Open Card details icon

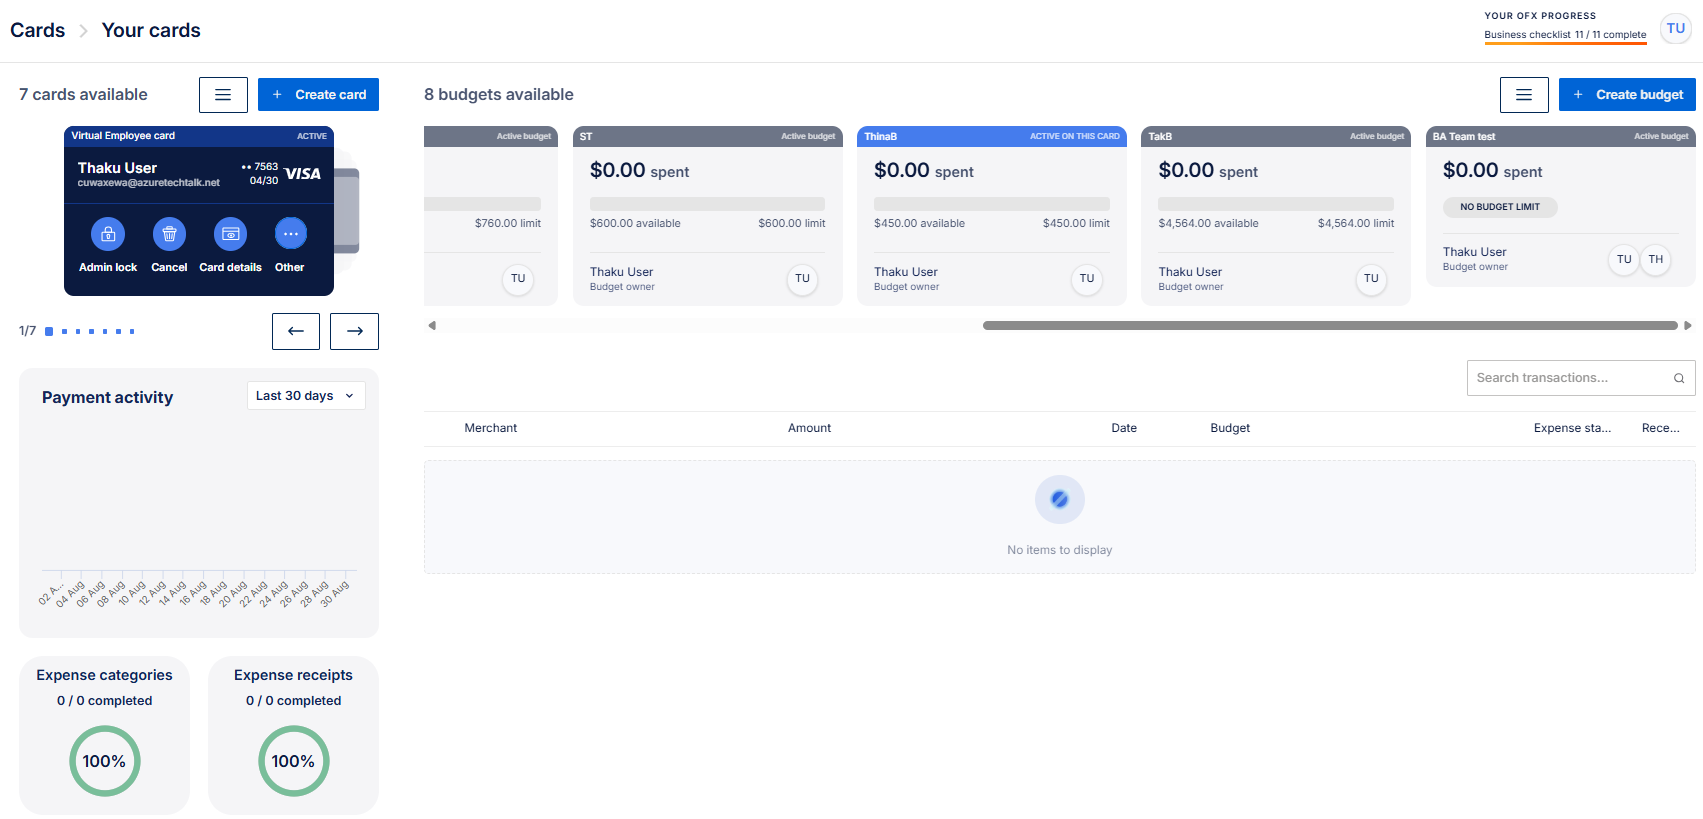coord(230,234)
